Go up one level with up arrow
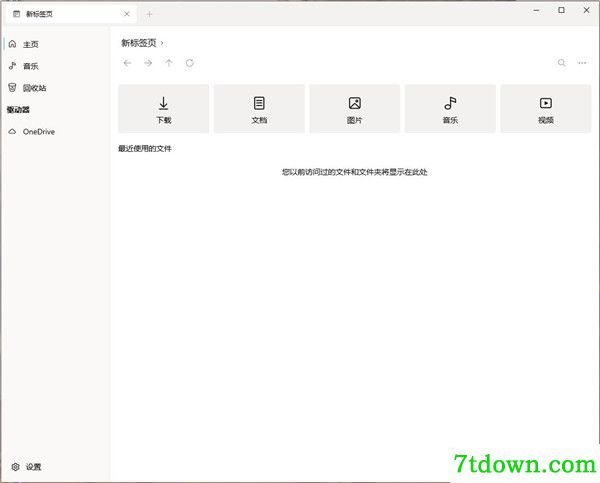 pos(169,63)
